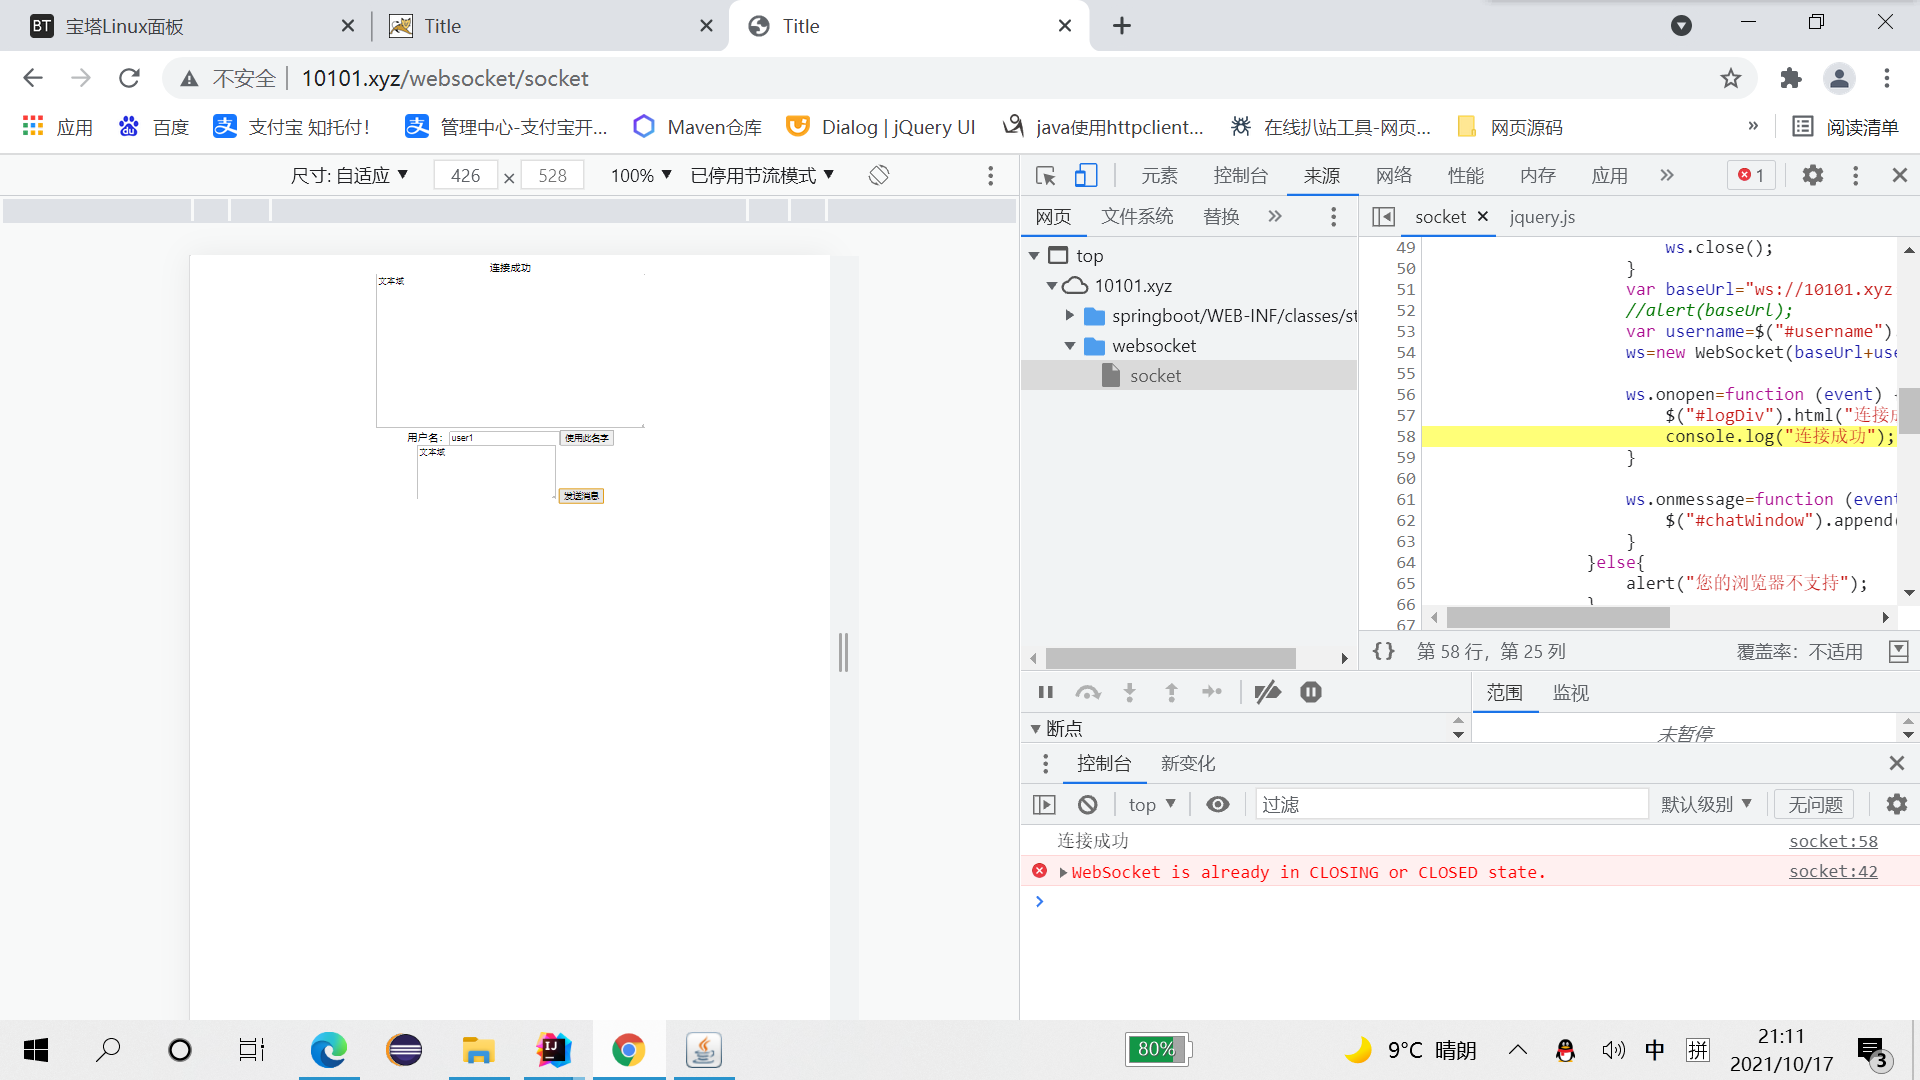The height and width of the screenshot is (1080, 1920).
Task: Step over the next function call
Action: [x=1088, y=692]
